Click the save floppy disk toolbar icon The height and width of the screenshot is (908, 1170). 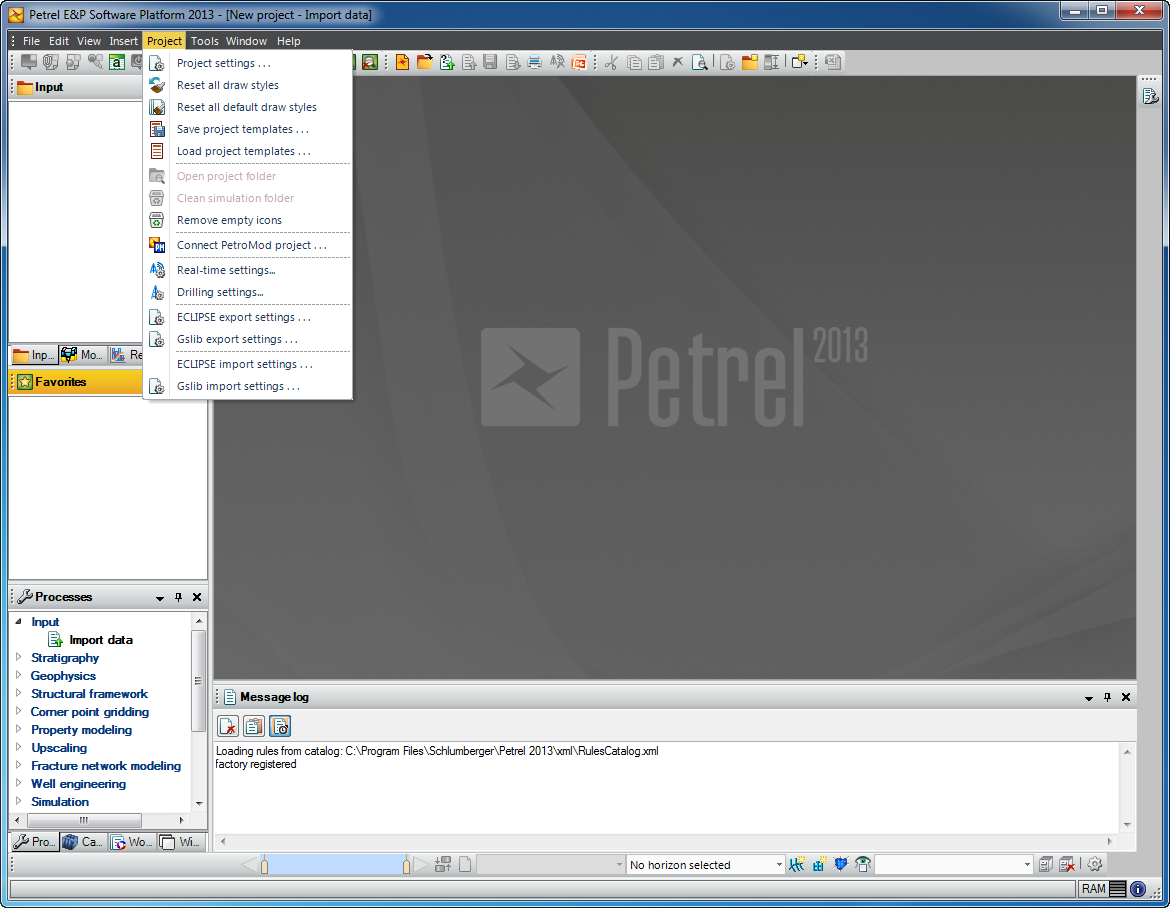(x=490, y=63)
